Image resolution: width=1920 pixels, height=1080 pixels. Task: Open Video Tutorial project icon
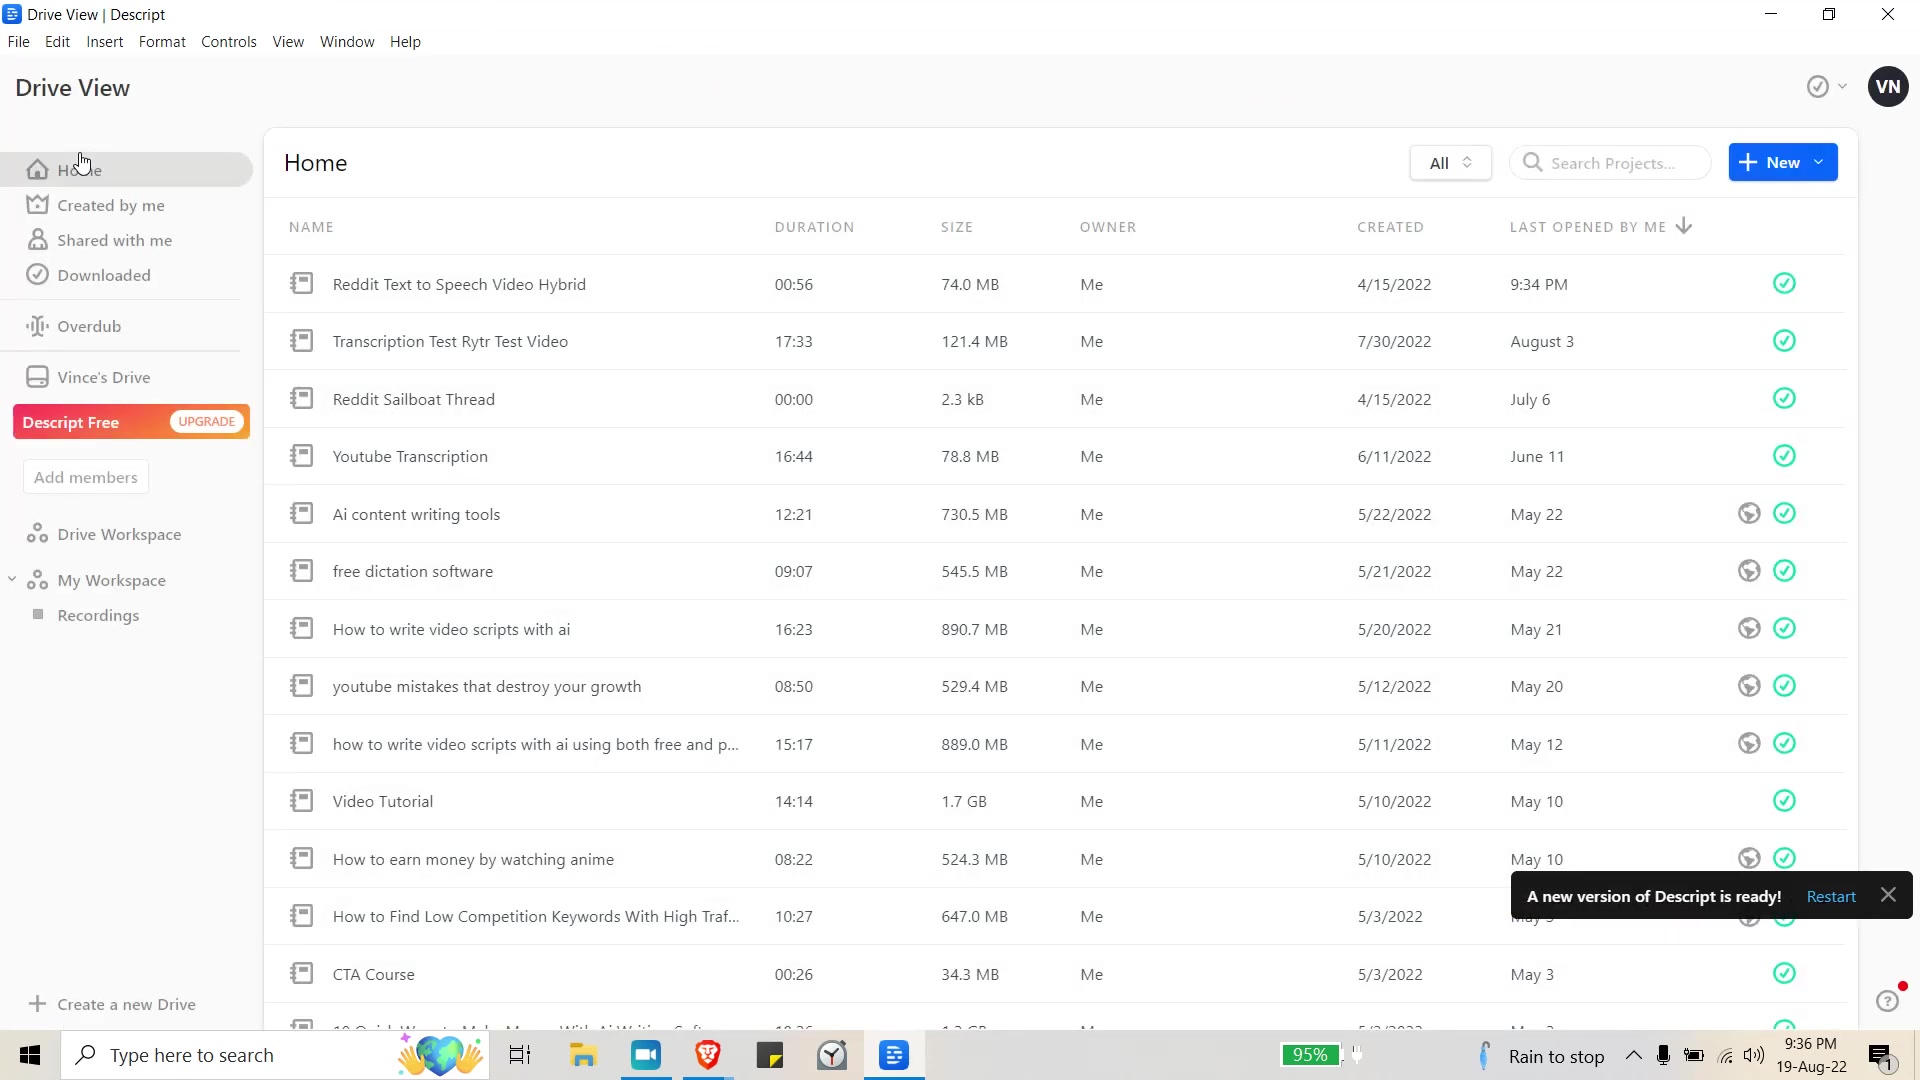click(x=301, y=801)
